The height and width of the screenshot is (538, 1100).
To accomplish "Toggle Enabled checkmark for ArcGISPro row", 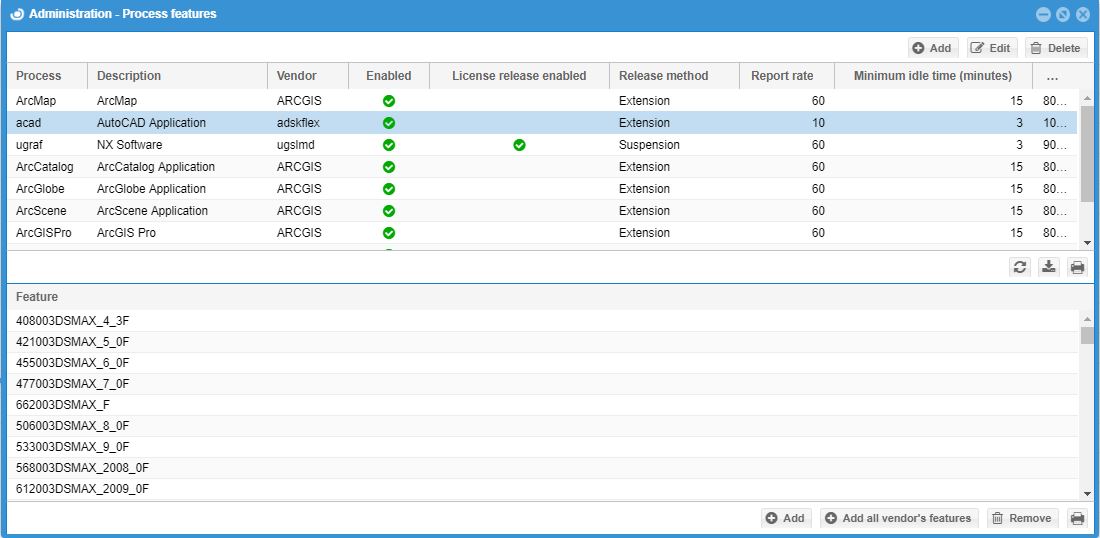I will tap(389, 233).
